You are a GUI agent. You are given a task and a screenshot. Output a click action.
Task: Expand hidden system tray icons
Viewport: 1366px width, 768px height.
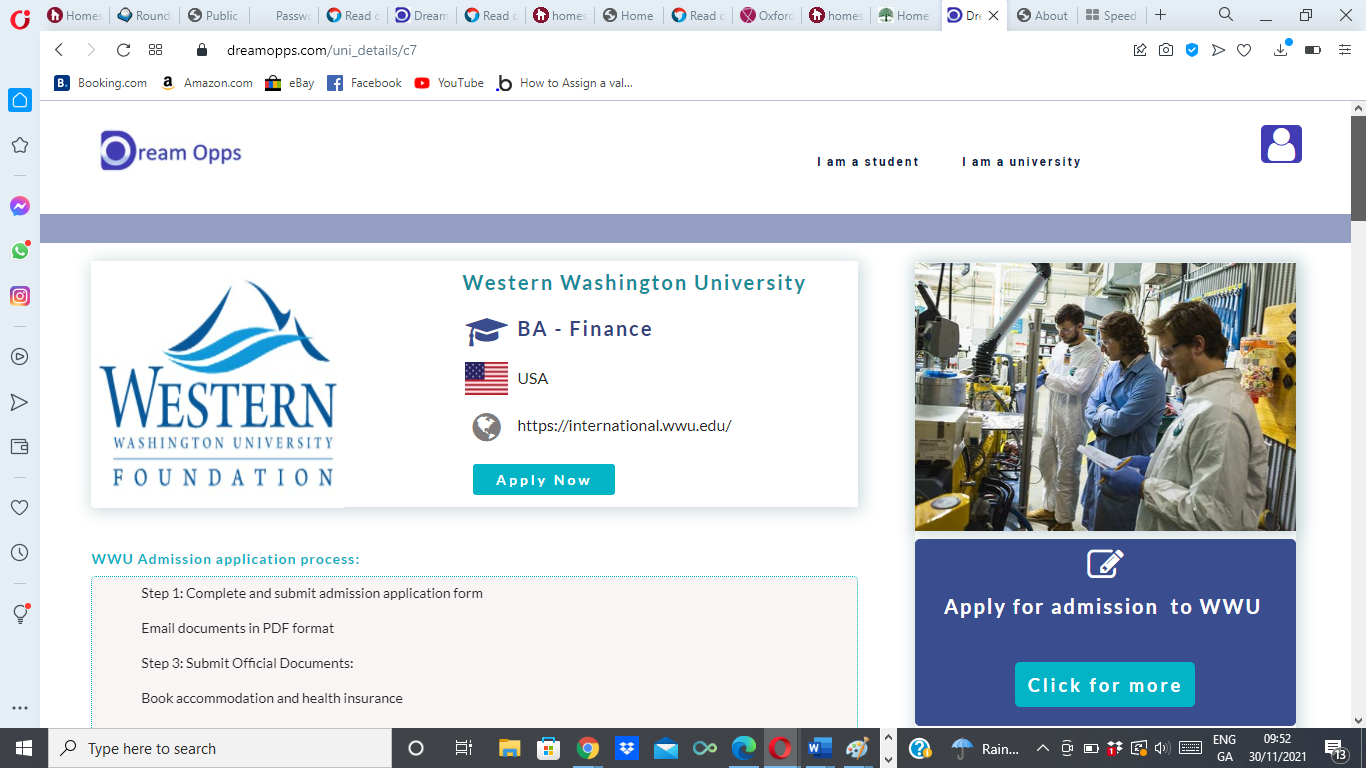coord(1042,748)
